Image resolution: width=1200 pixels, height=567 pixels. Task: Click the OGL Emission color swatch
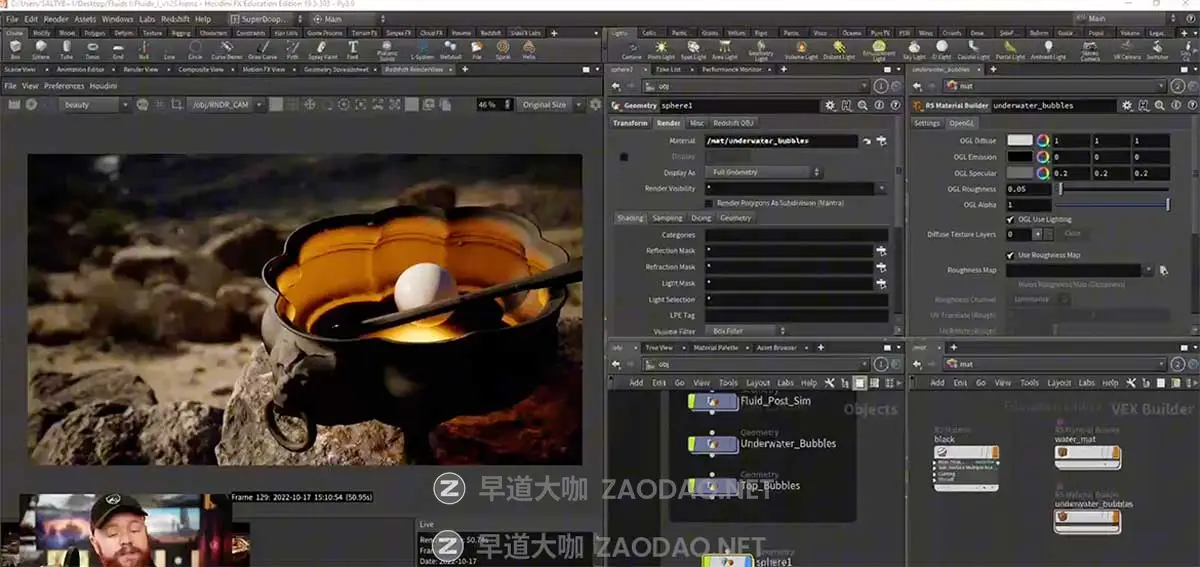pos(1019,156)
